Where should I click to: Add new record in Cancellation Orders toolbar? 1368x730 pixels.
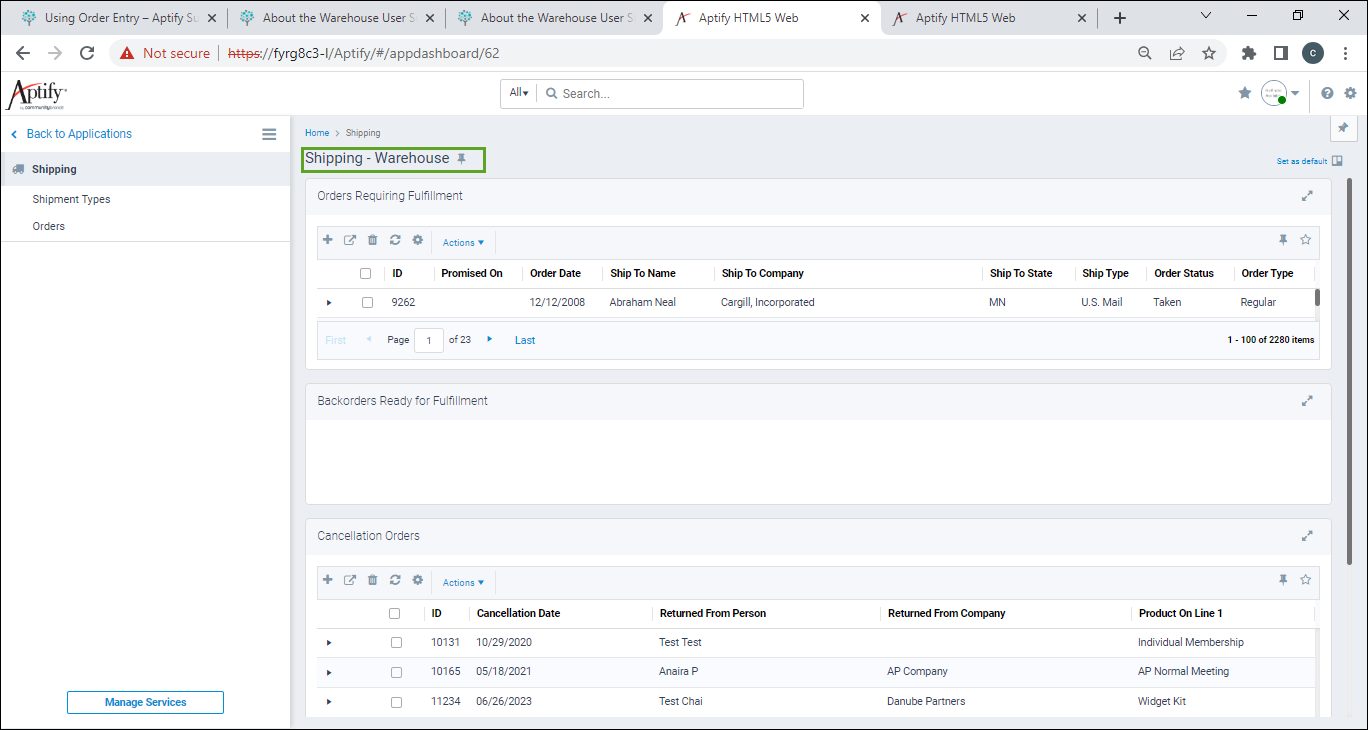(327, 580)
